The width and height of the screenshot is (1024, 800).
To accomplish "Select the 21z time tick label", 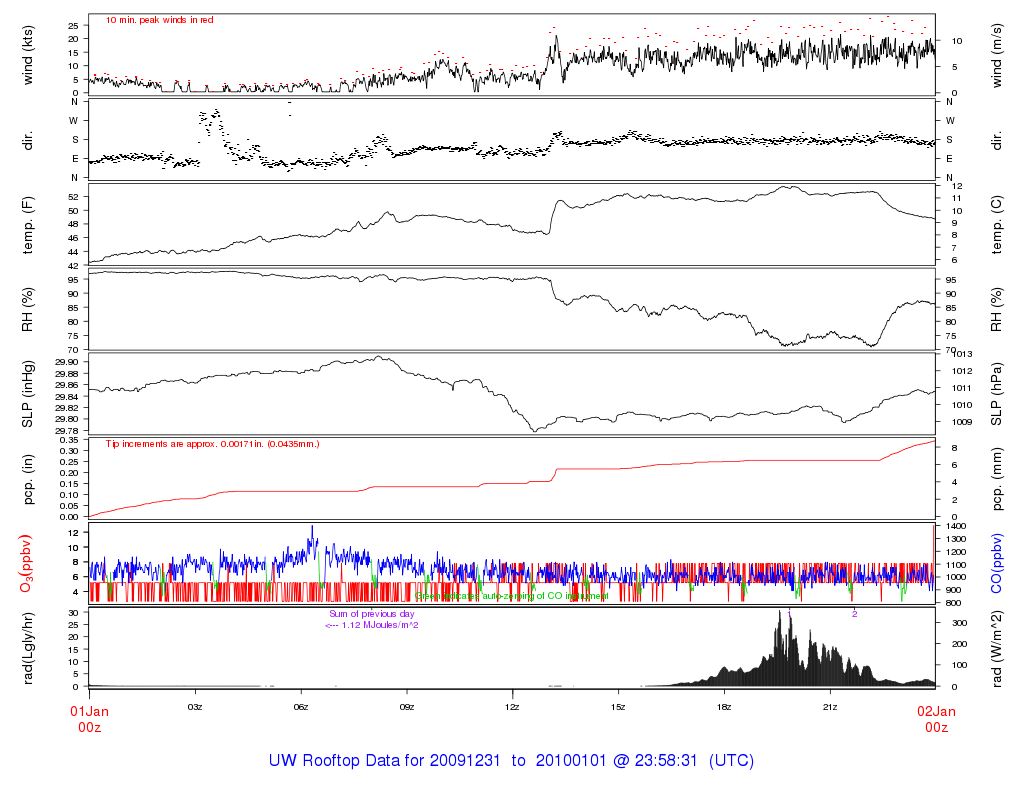I will click(829, 707).
